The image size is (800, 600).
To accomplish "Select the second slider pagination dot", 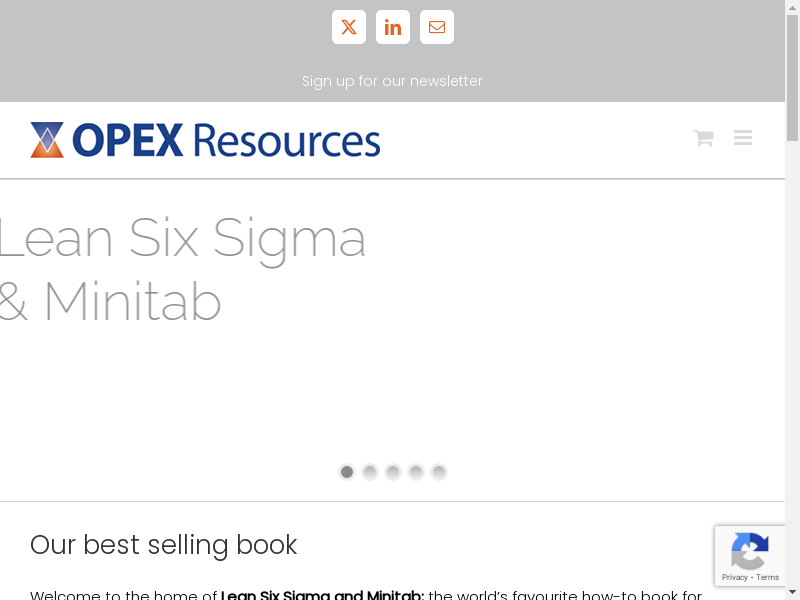I will [x=370, y=472].
